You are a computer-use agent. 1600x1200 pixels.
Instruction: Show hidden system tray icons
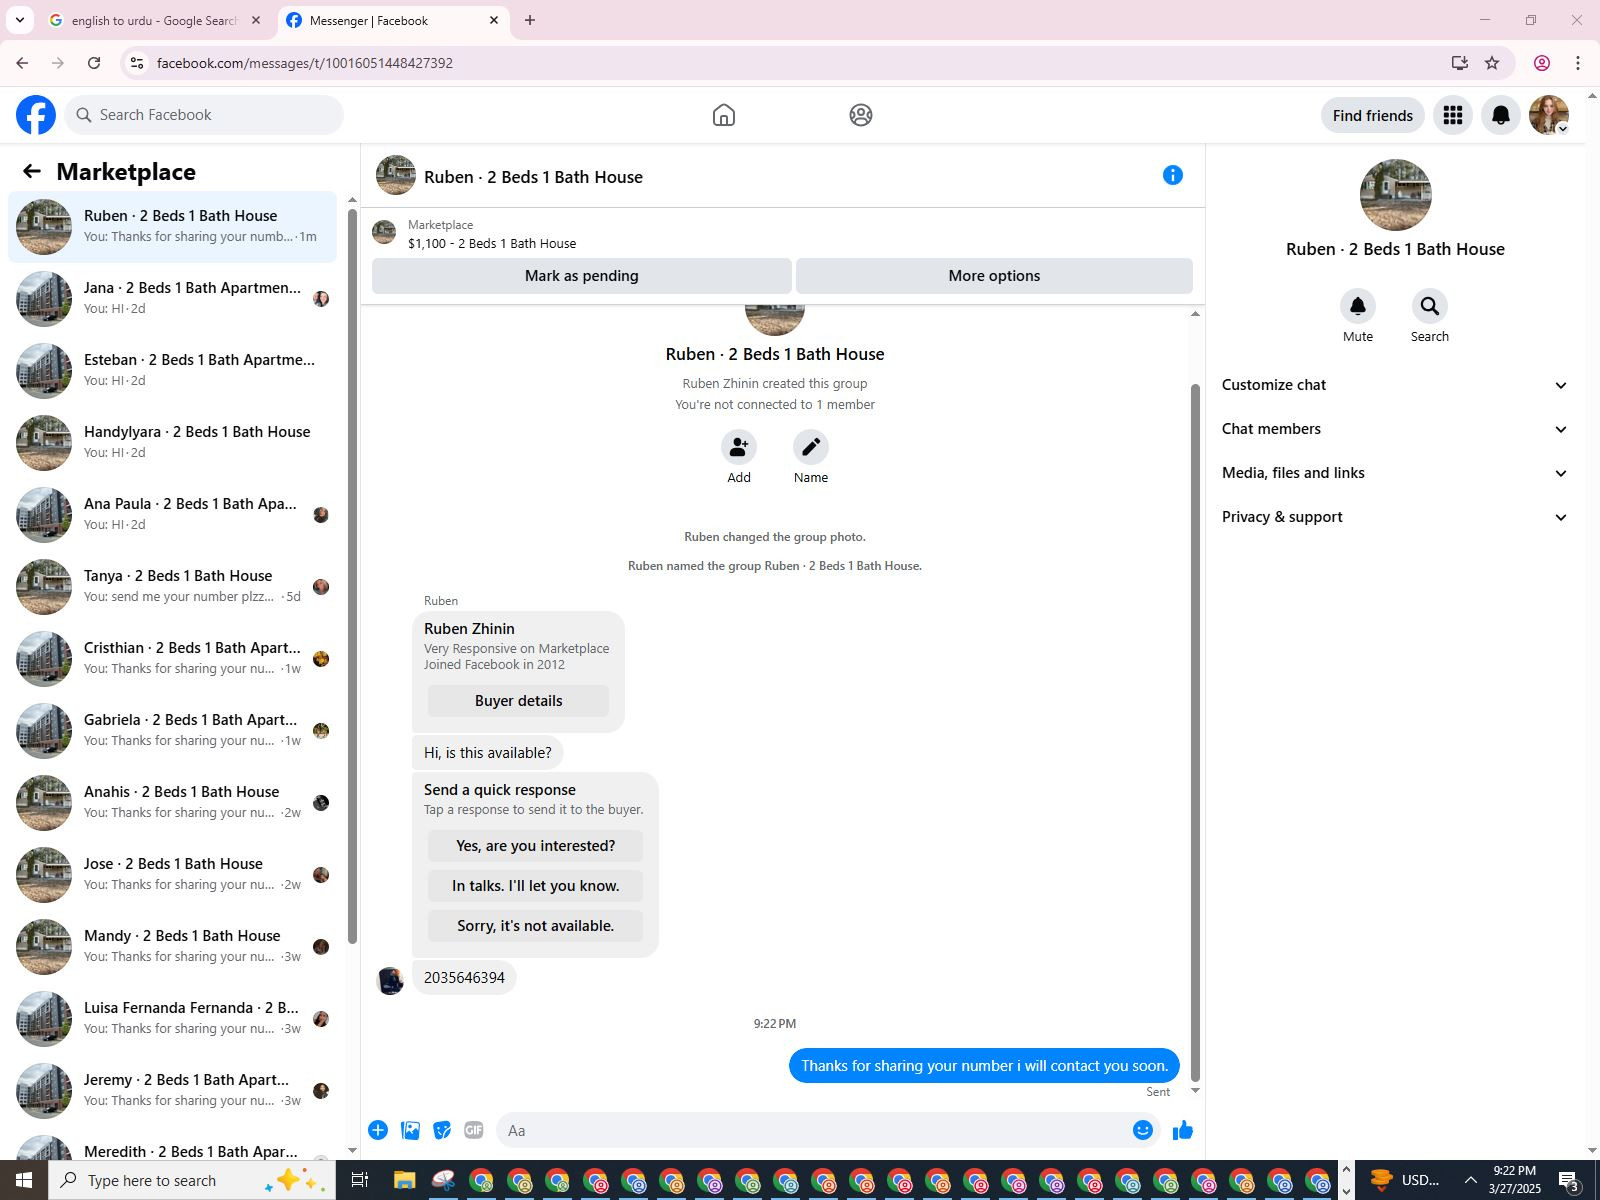coord(1470,1180)
